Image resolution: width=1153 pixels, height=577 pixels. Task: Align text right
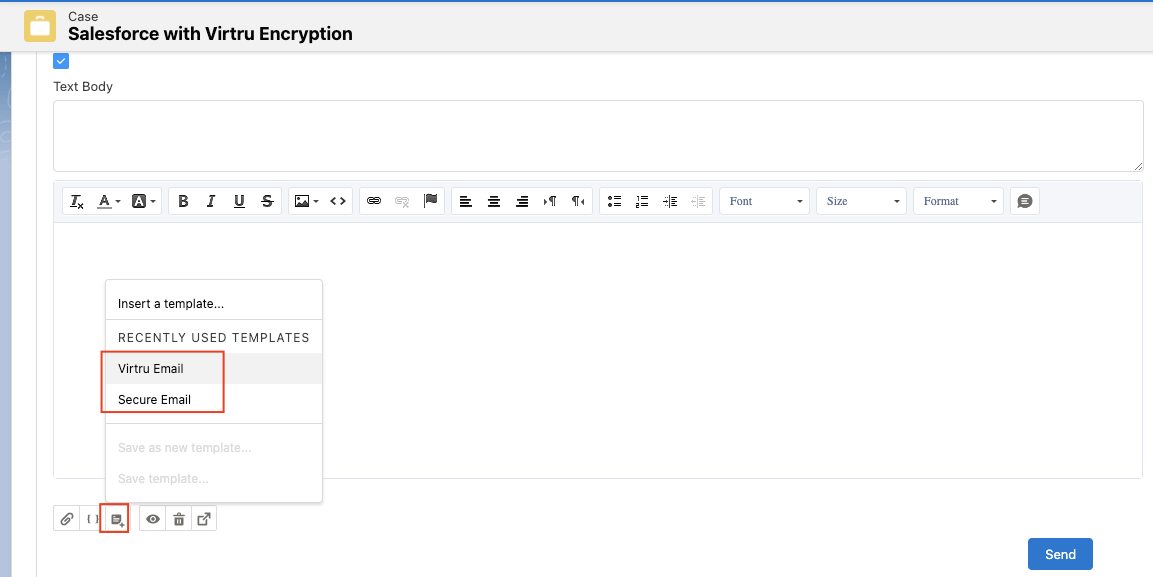[522, 201]
